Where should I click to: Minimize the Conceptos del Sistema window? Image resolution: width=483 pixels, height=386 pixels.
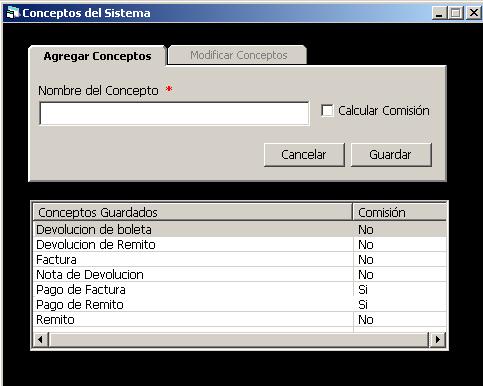pos(439,13)
